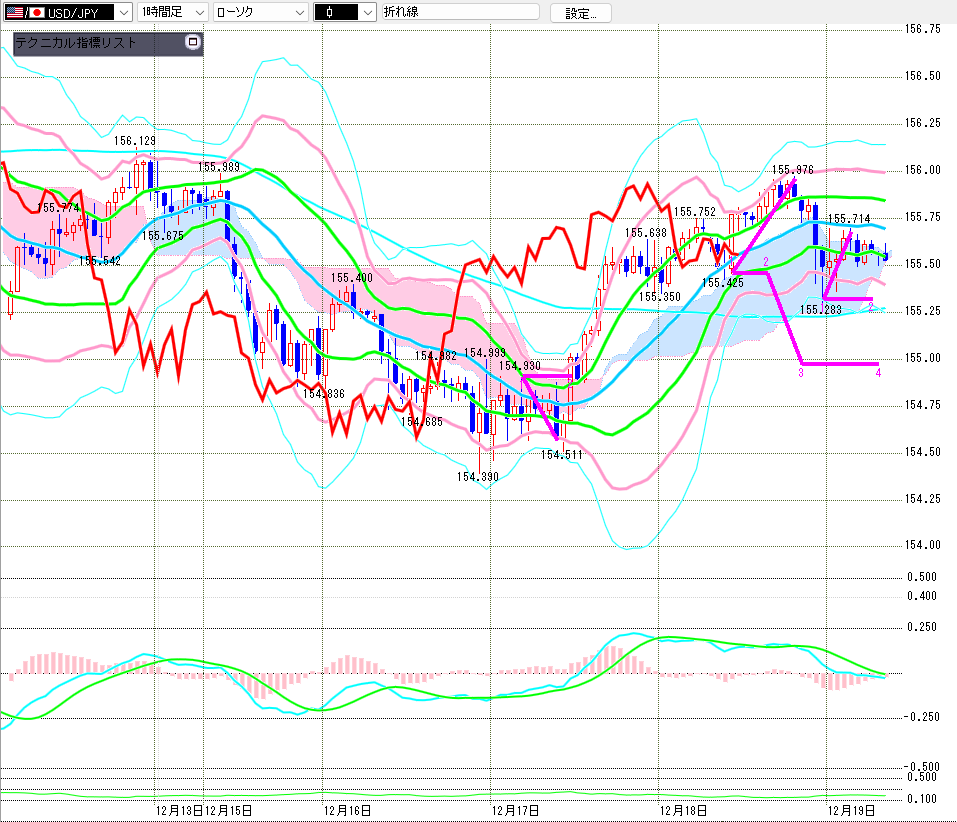Select the 154.390 low price label

coord(478,477)
